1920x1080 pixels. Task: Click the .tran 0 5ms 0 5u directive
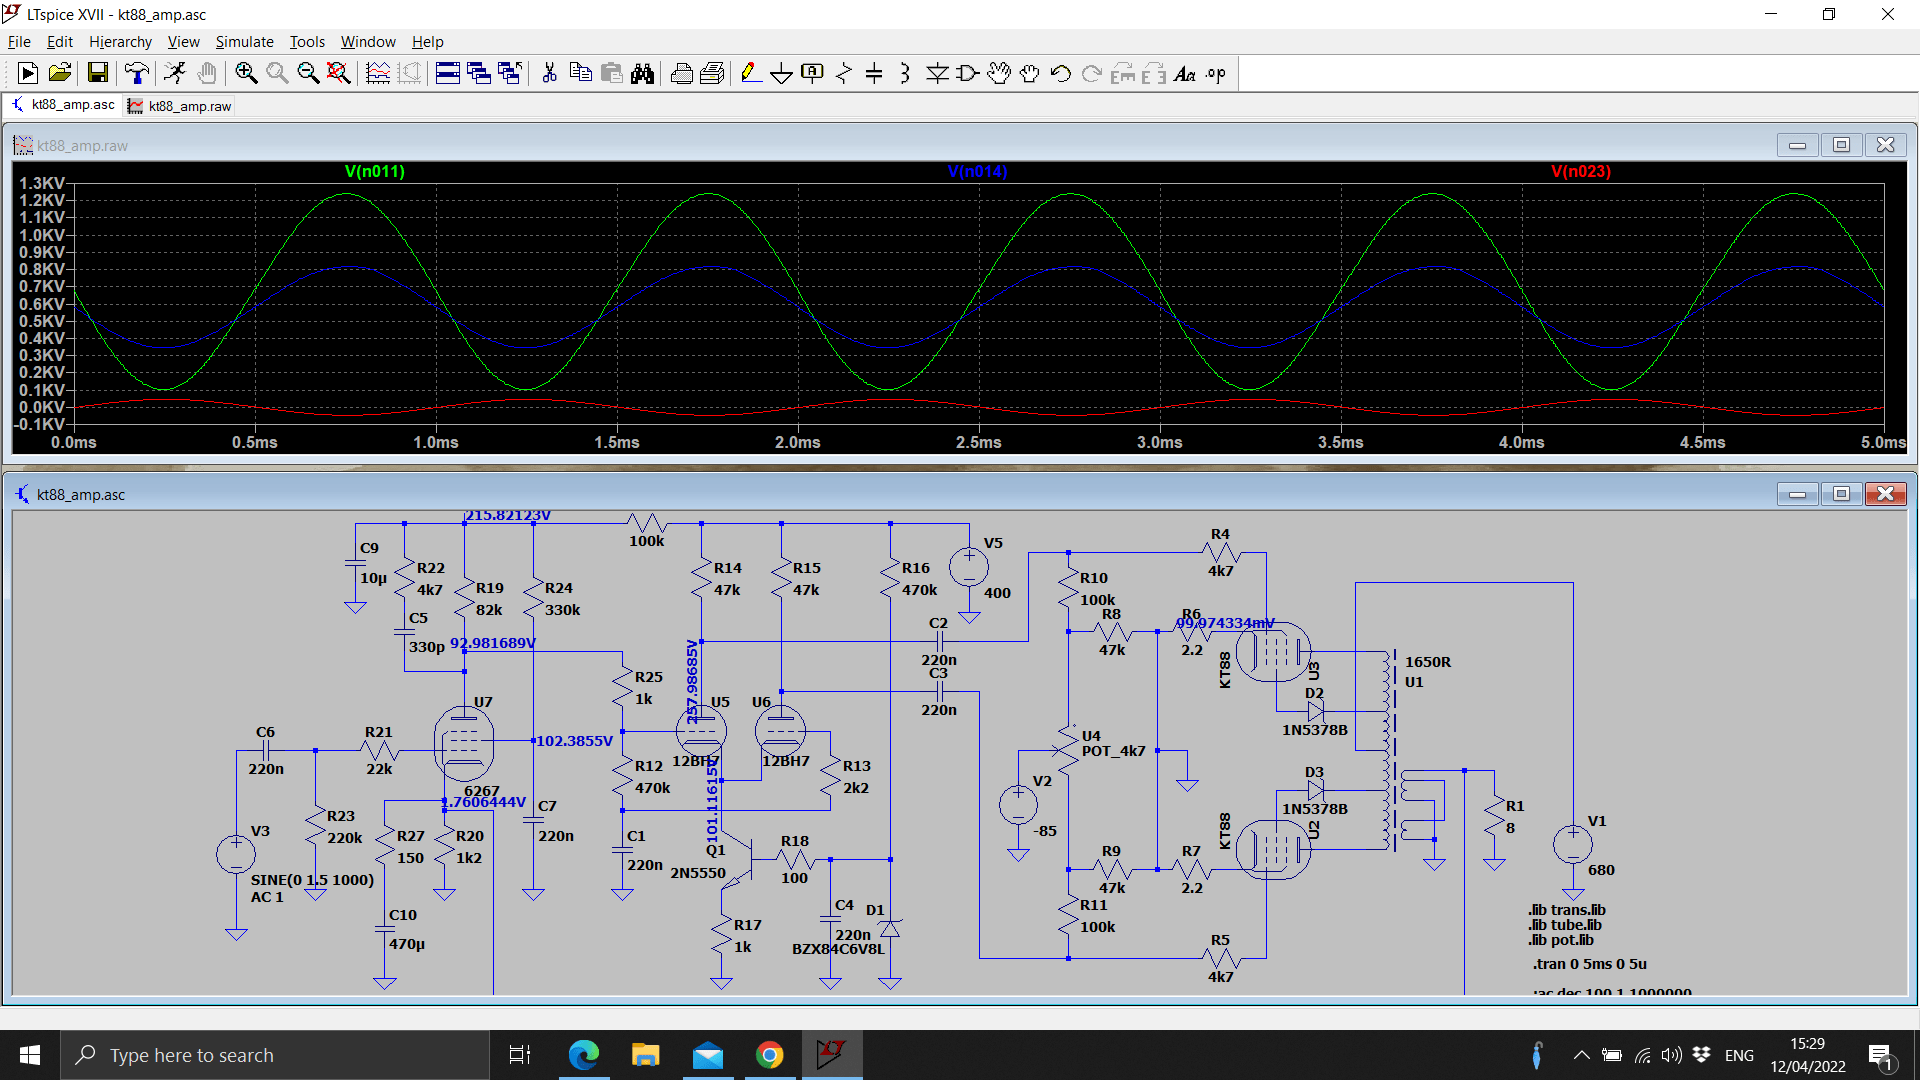point(1589,964)
